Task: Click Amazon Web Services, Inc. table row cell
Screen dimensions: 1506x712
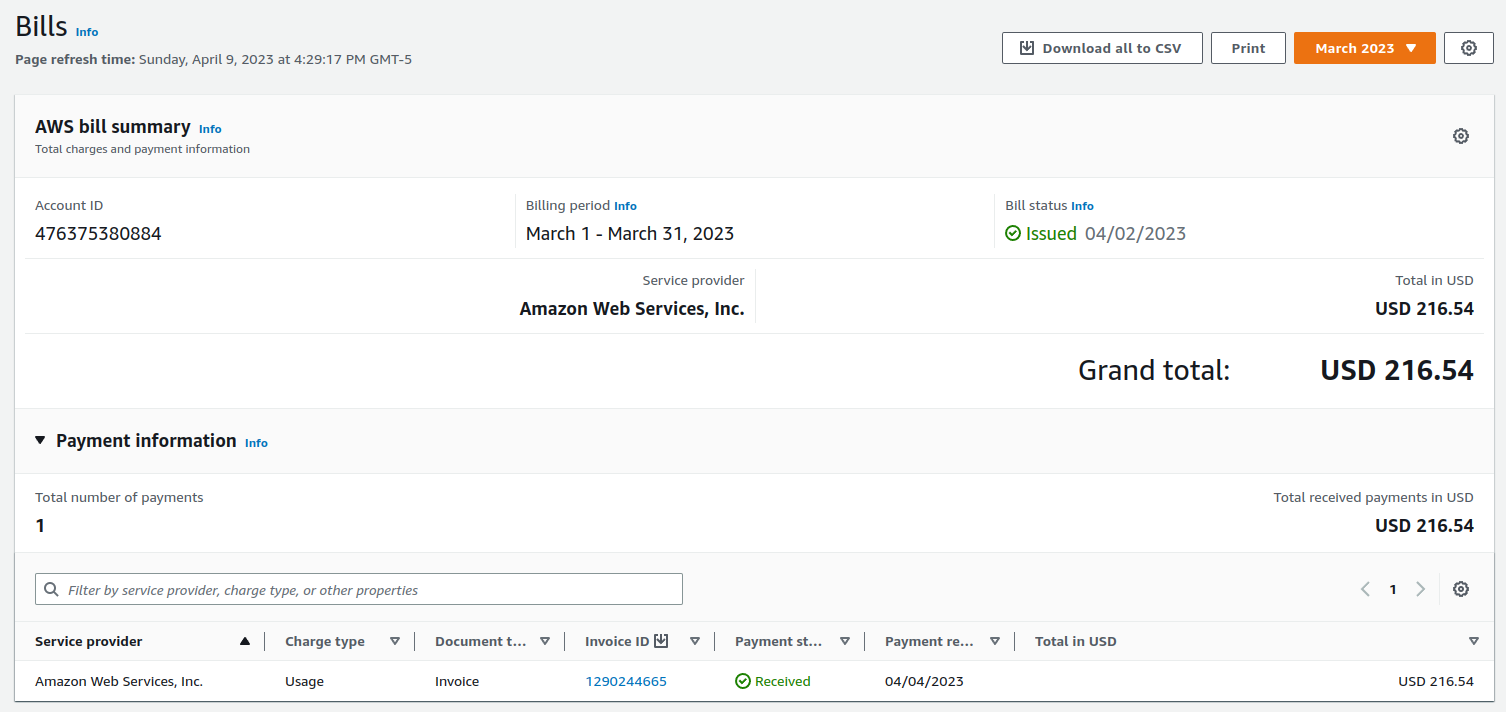Action: [x=119, y=681]
